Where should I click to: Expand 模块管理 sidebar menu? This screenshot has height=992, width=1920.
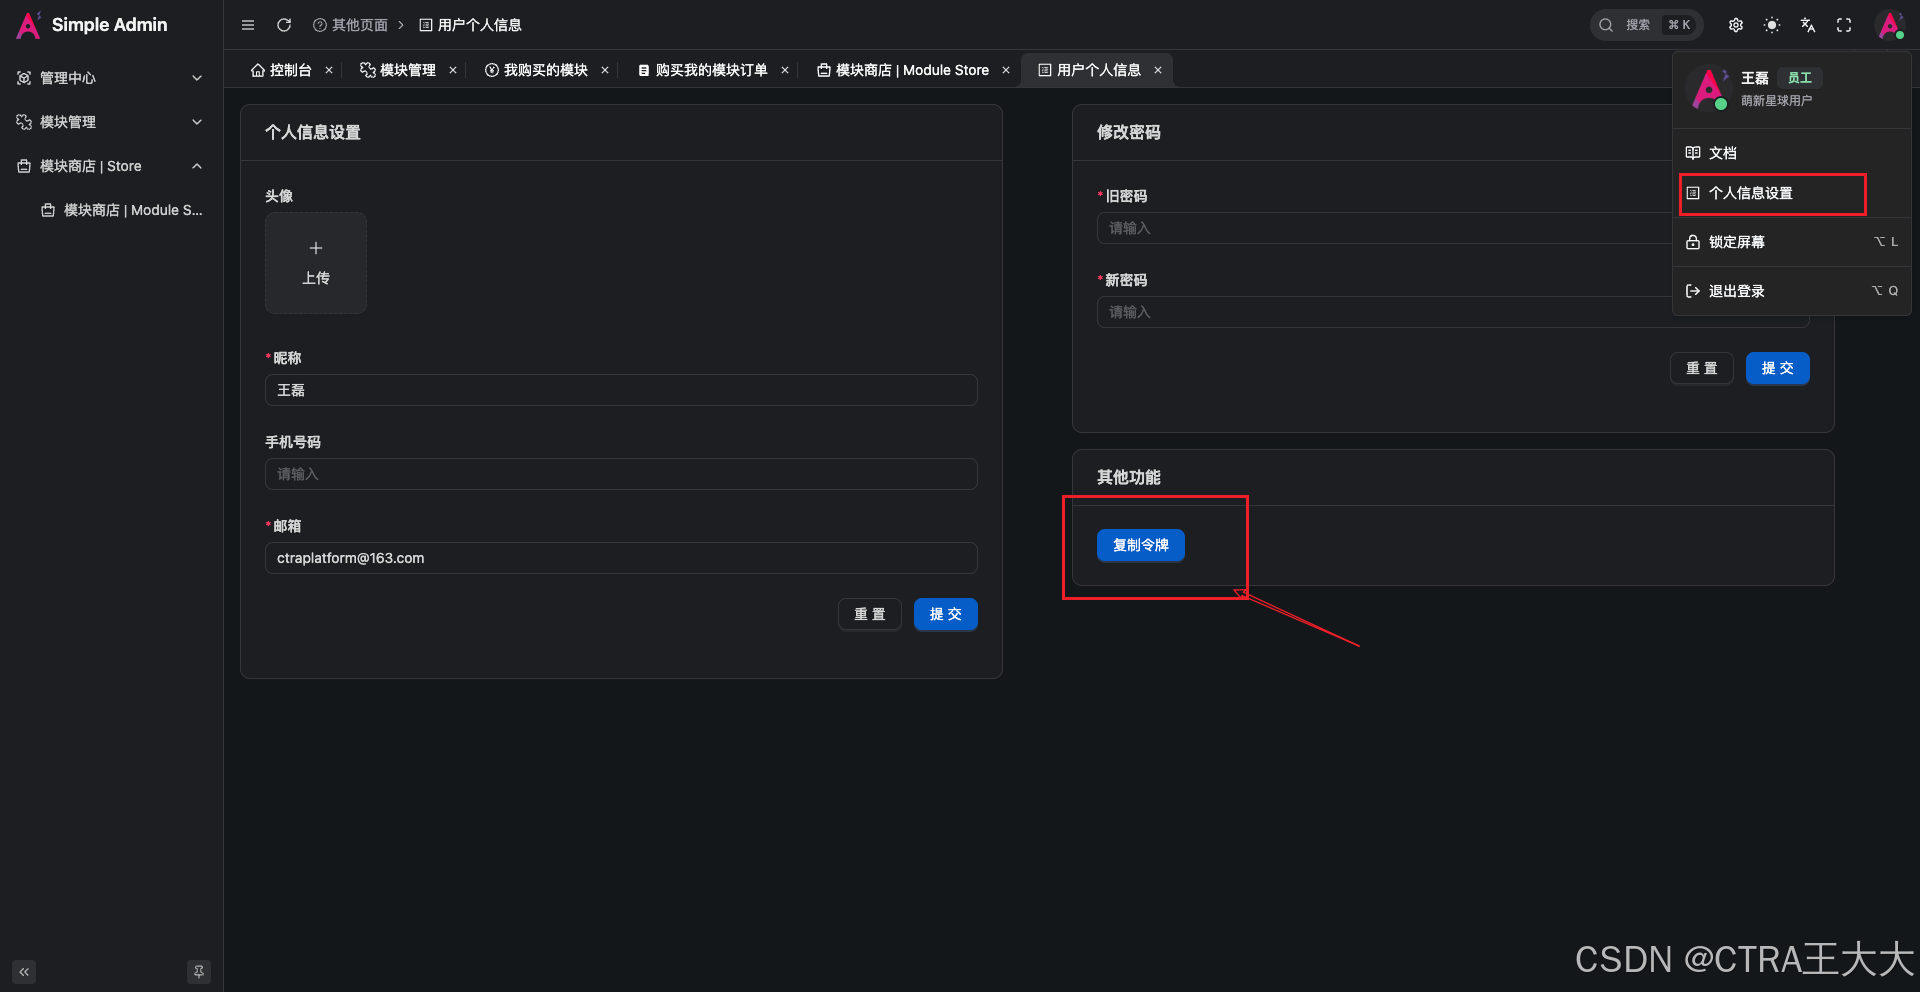111,122
